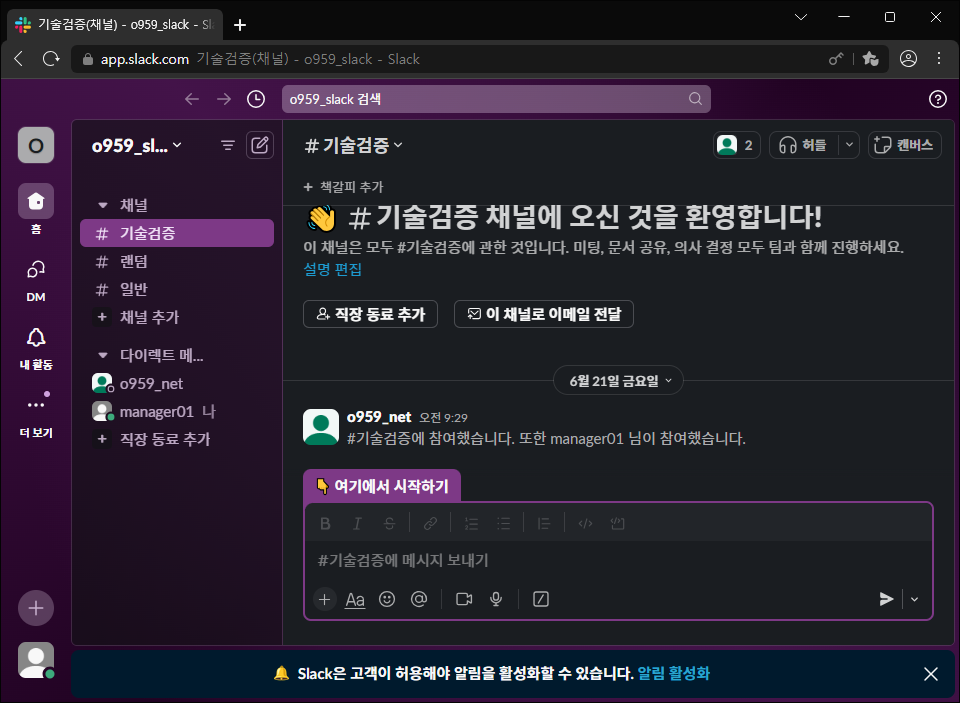Go back in Slack history arrow
The height and width of the screenshot is (703, 960).
[192, 99]
